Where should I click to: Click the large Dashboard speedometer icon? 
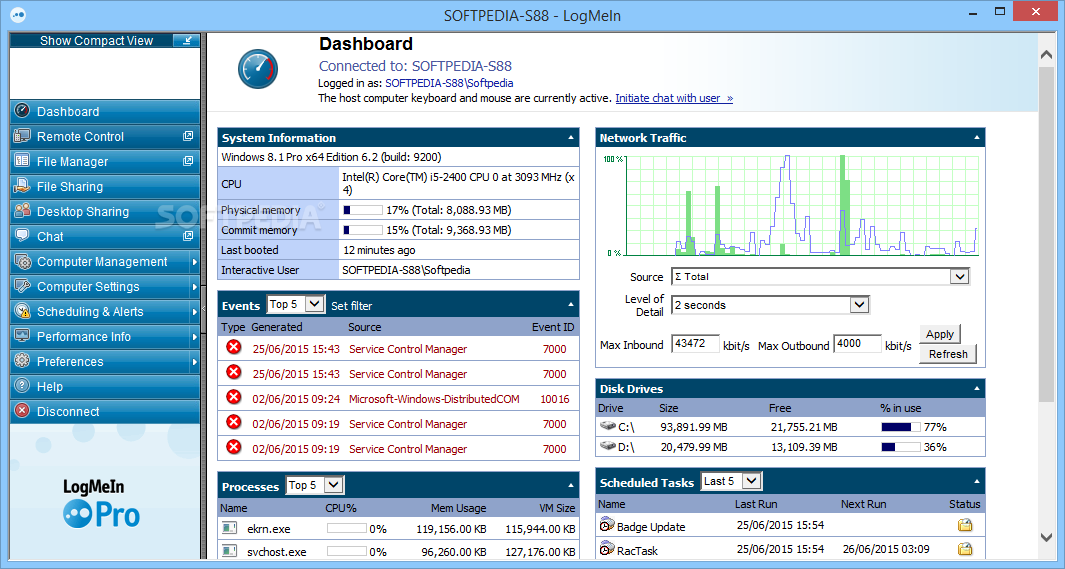(x=258, y=69)
